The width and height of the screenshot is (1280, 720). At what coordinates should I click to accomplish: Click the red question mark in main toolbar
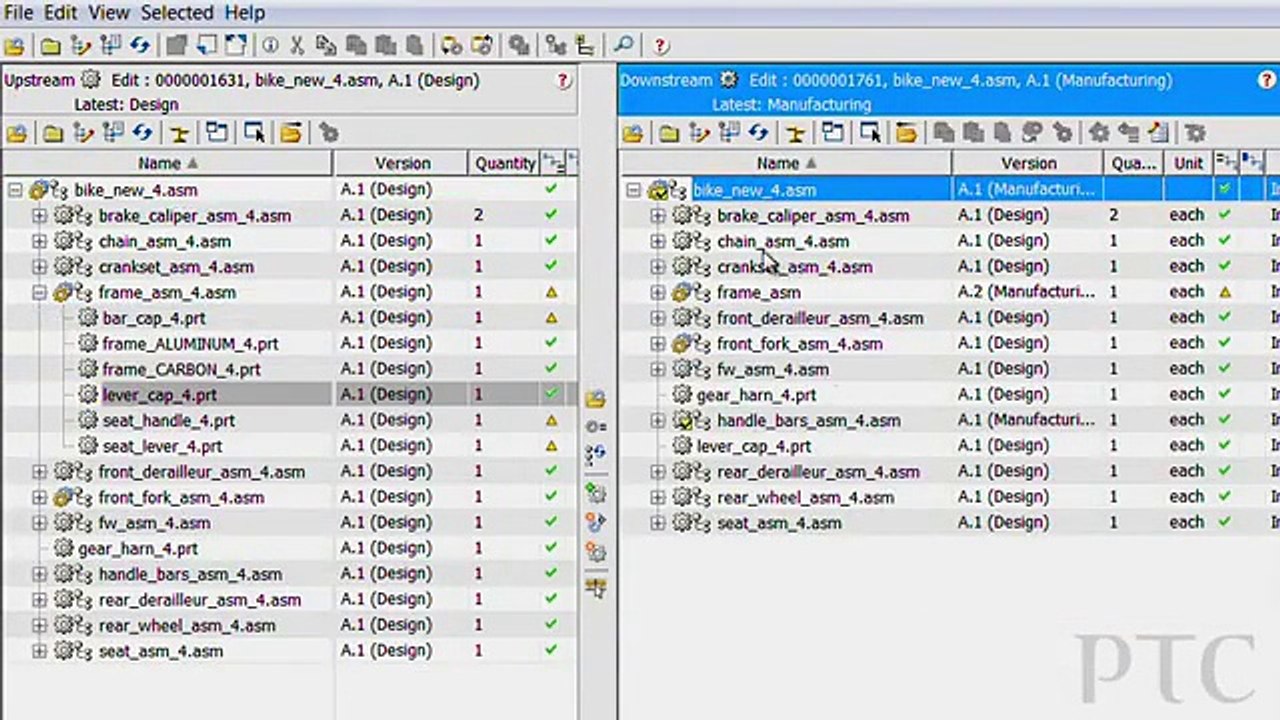660,46
